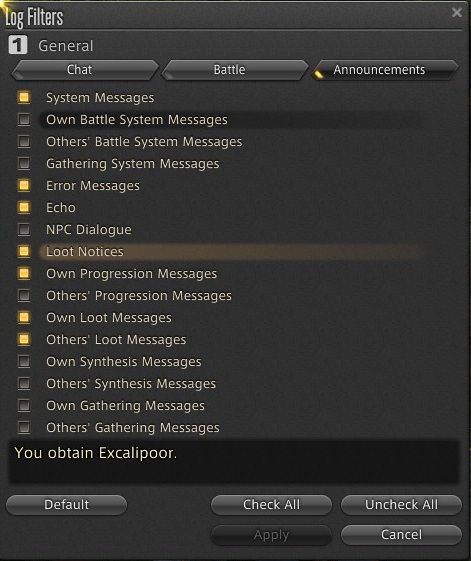
Task: Uncheck System Messages checkbox
Action: click(24, 97)
